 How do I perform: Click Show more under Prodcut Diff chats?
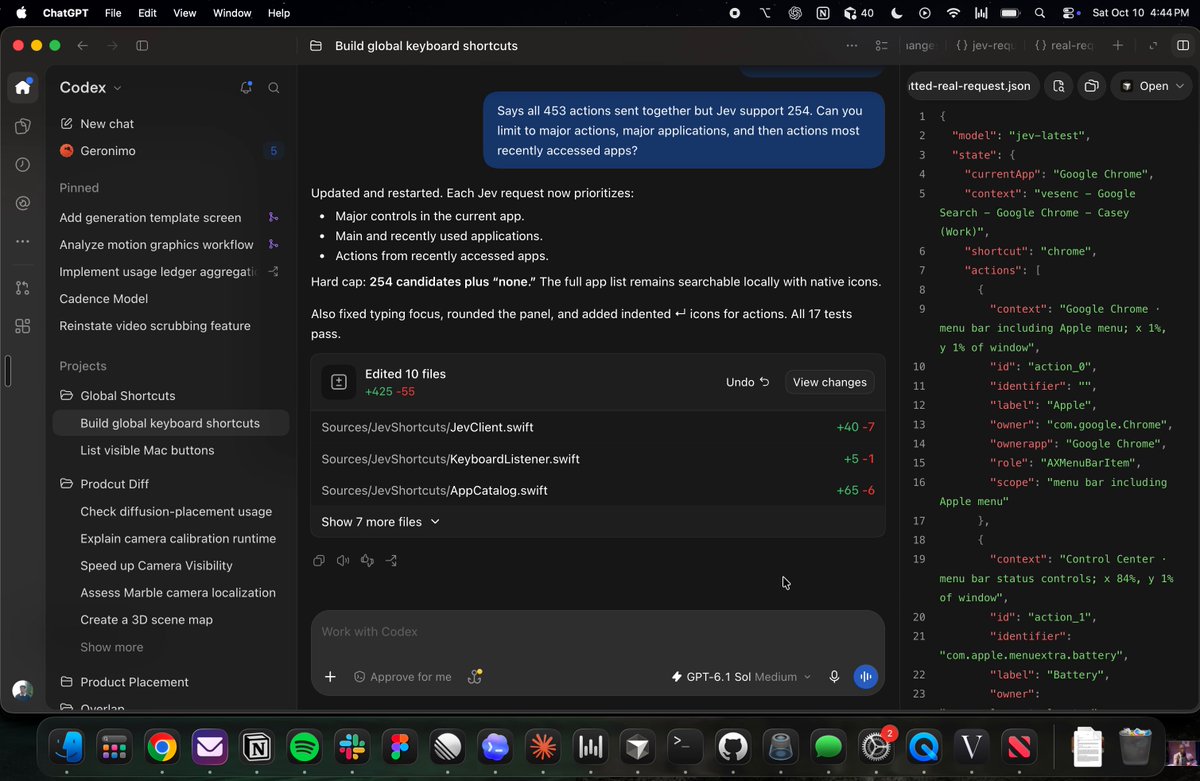click(112, 647)
